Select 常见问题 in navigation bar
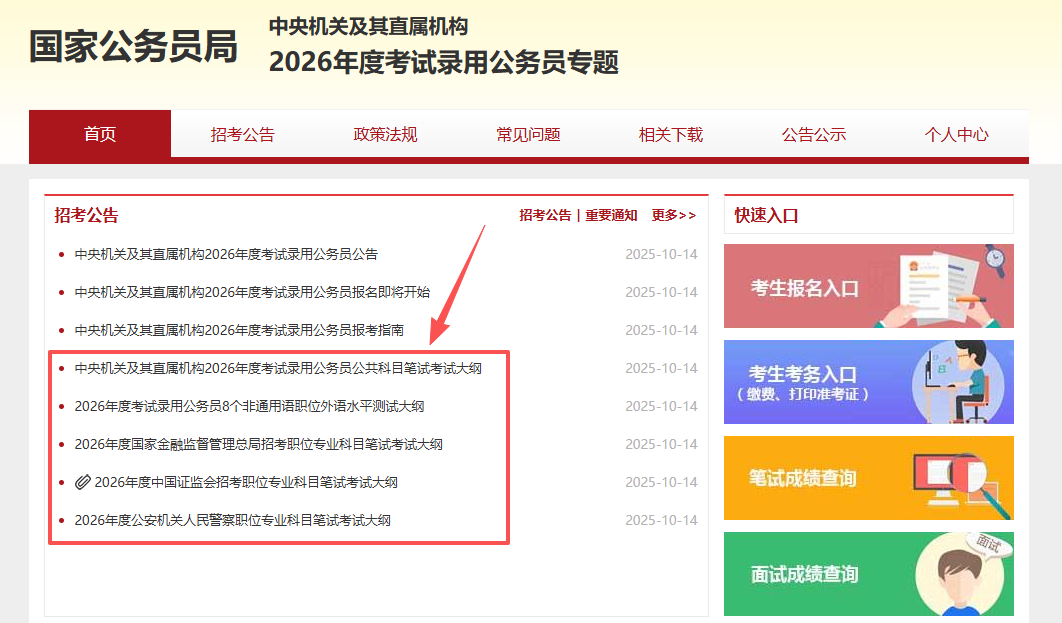The width and height of the screenshot is (1062, 623). click(528, 134)
